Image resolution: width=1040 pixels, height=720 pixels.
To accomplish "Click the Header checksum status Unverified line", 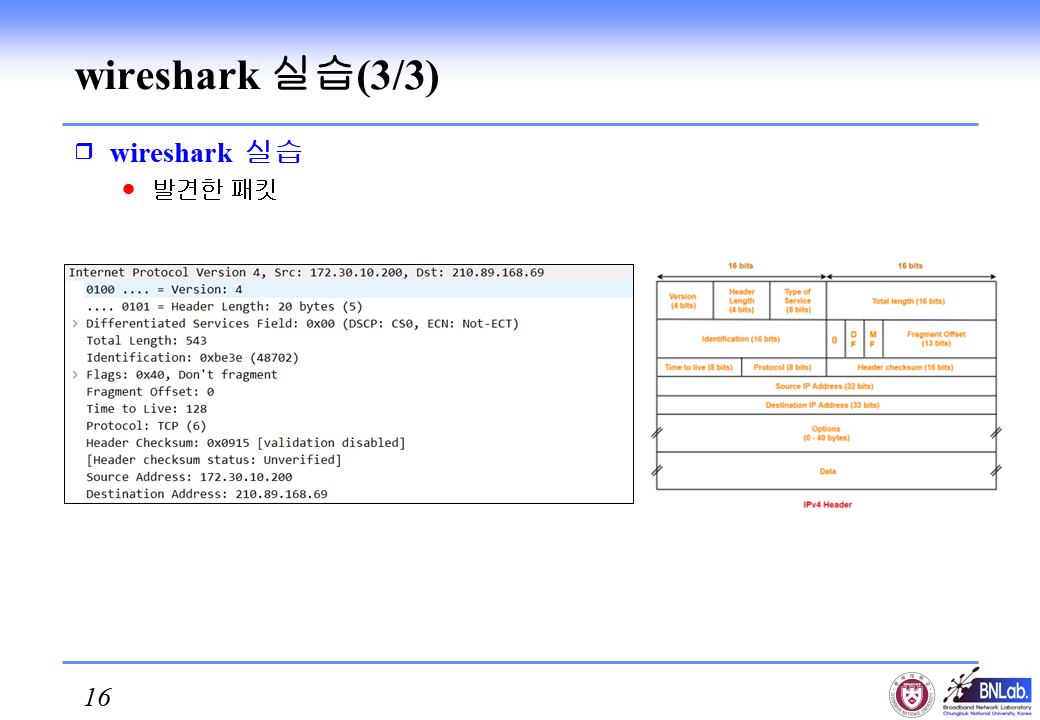I will (x=214, y=460).
